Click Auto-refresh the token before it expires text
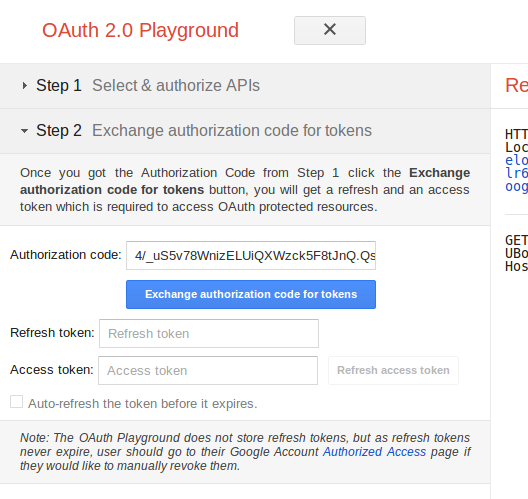The height and width of the screenshot is (499, 528). (x=143, y=403)
